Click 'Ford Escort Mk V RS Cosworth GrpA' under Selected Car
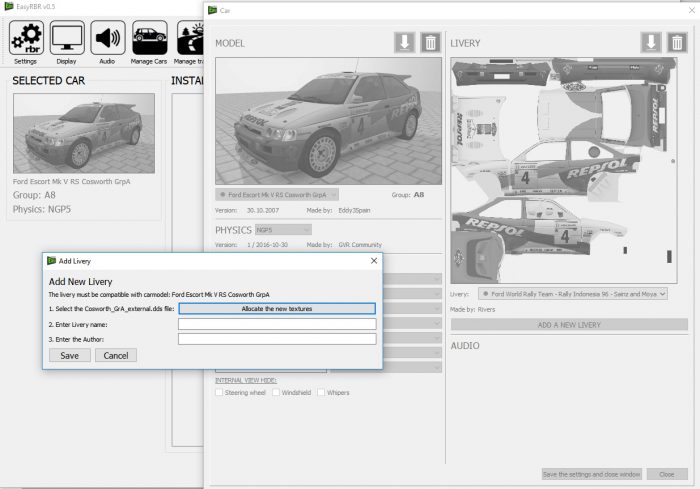The image size is (700, 489). point(71,182)
